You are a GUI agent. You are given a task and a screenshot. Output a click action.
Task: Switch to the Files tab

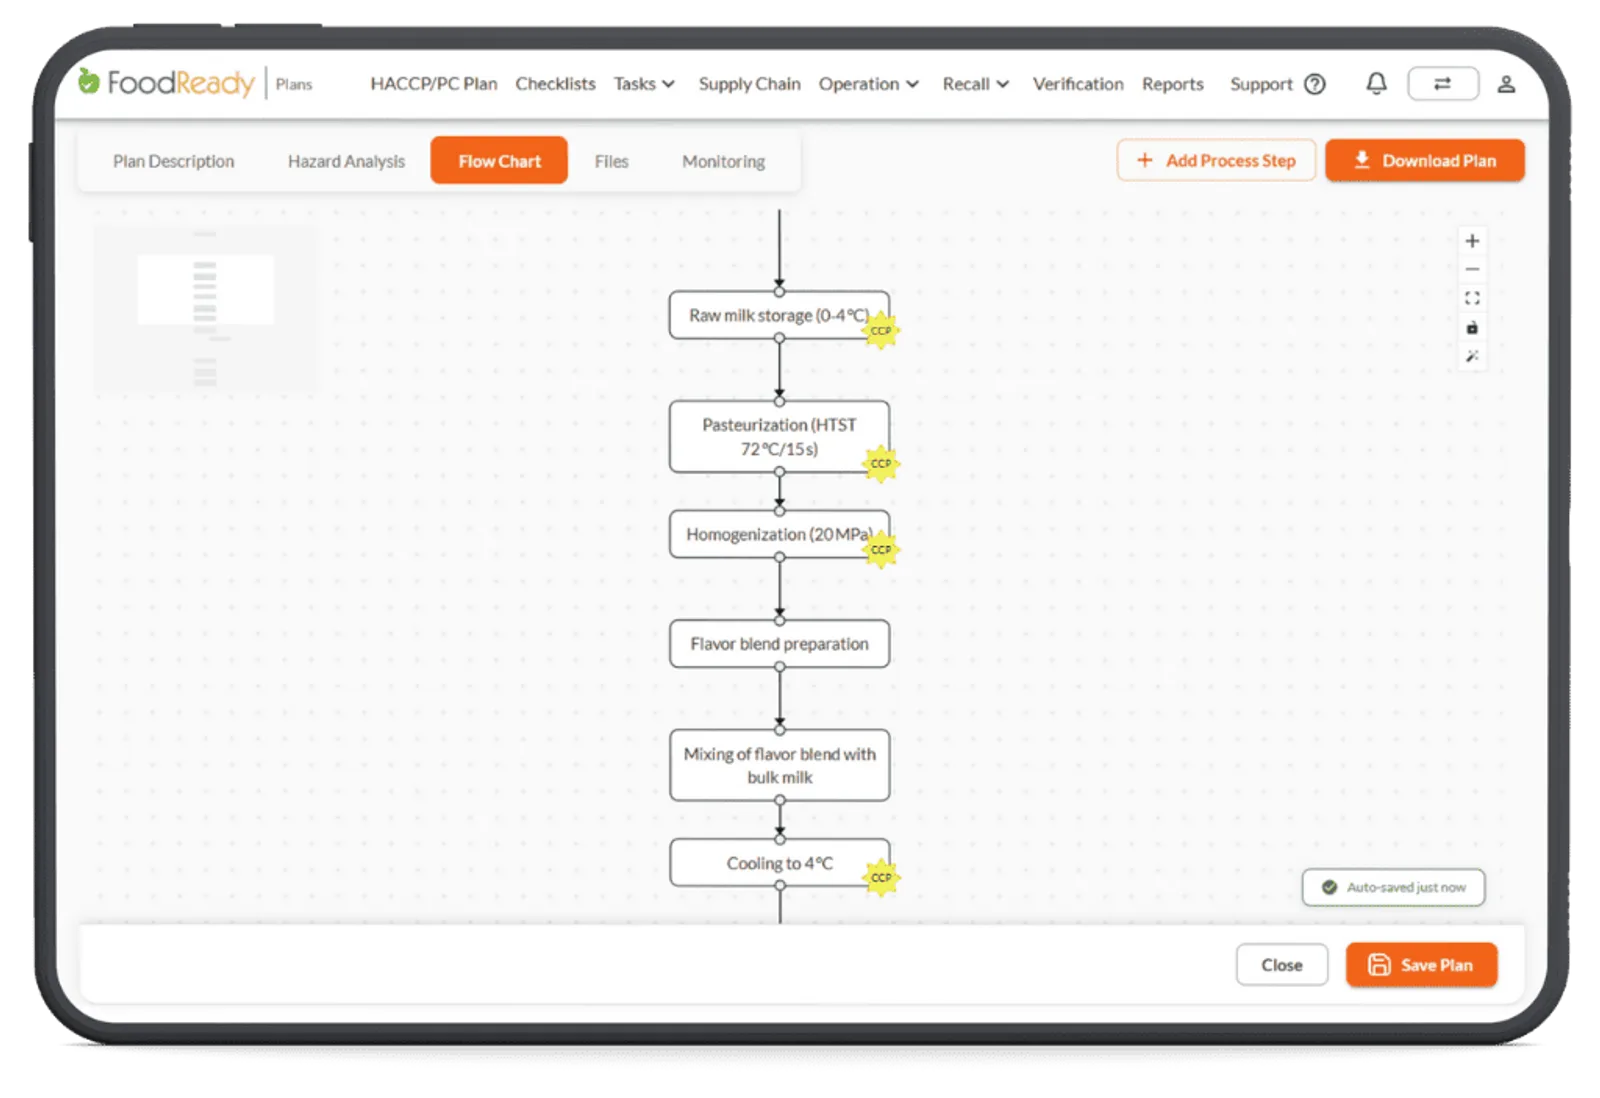(x=611, y=161)
